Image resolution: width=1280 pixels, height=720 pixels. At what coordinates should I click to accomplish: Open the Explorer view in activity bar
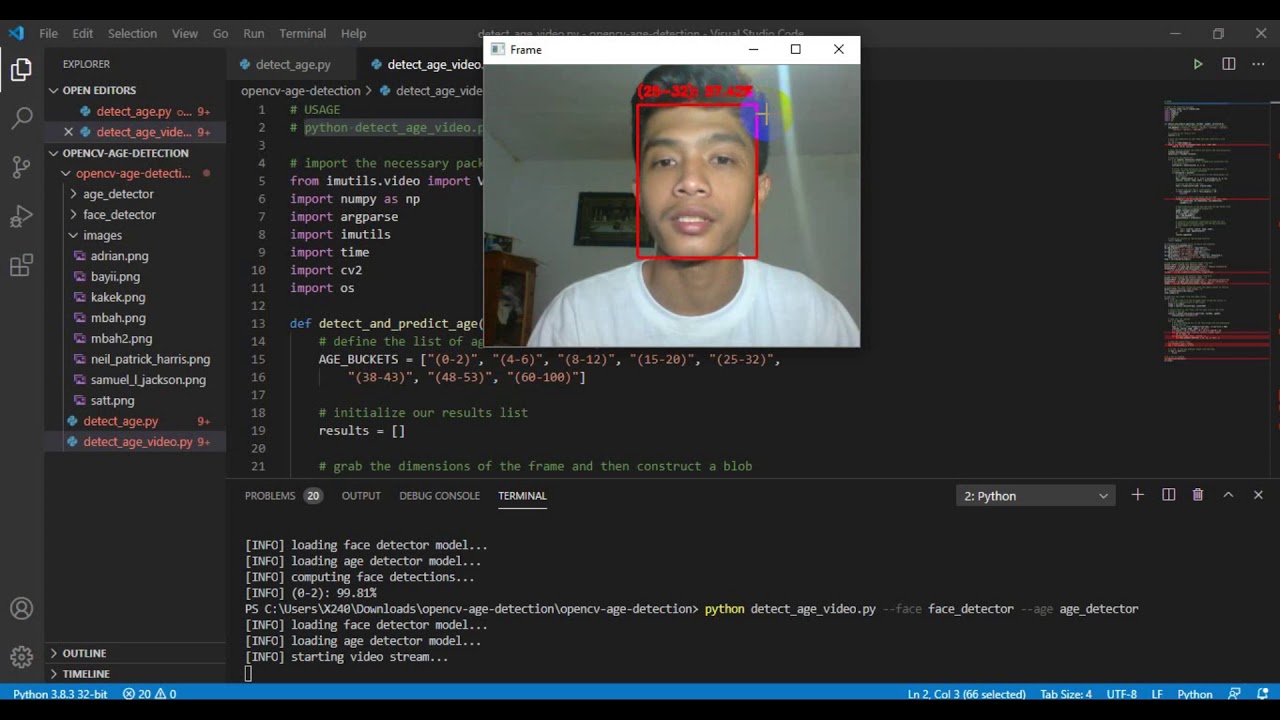21,70
